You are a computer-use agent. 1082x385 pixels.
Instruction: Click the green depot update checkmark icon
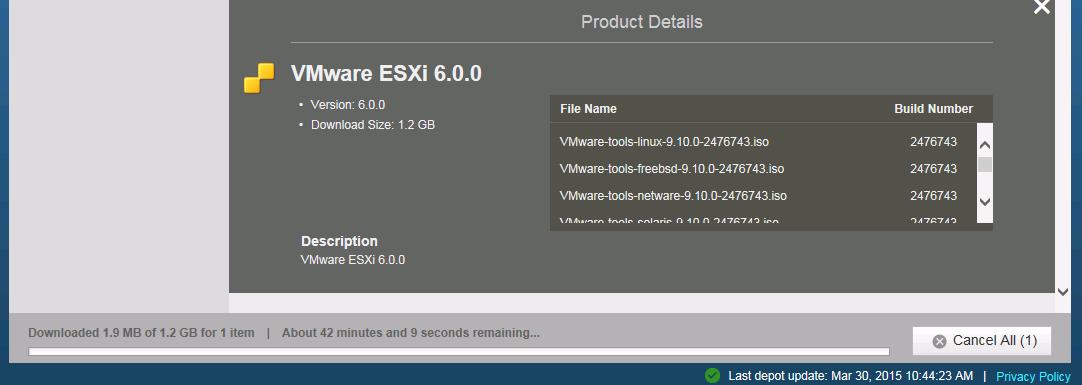coord(712,375)
